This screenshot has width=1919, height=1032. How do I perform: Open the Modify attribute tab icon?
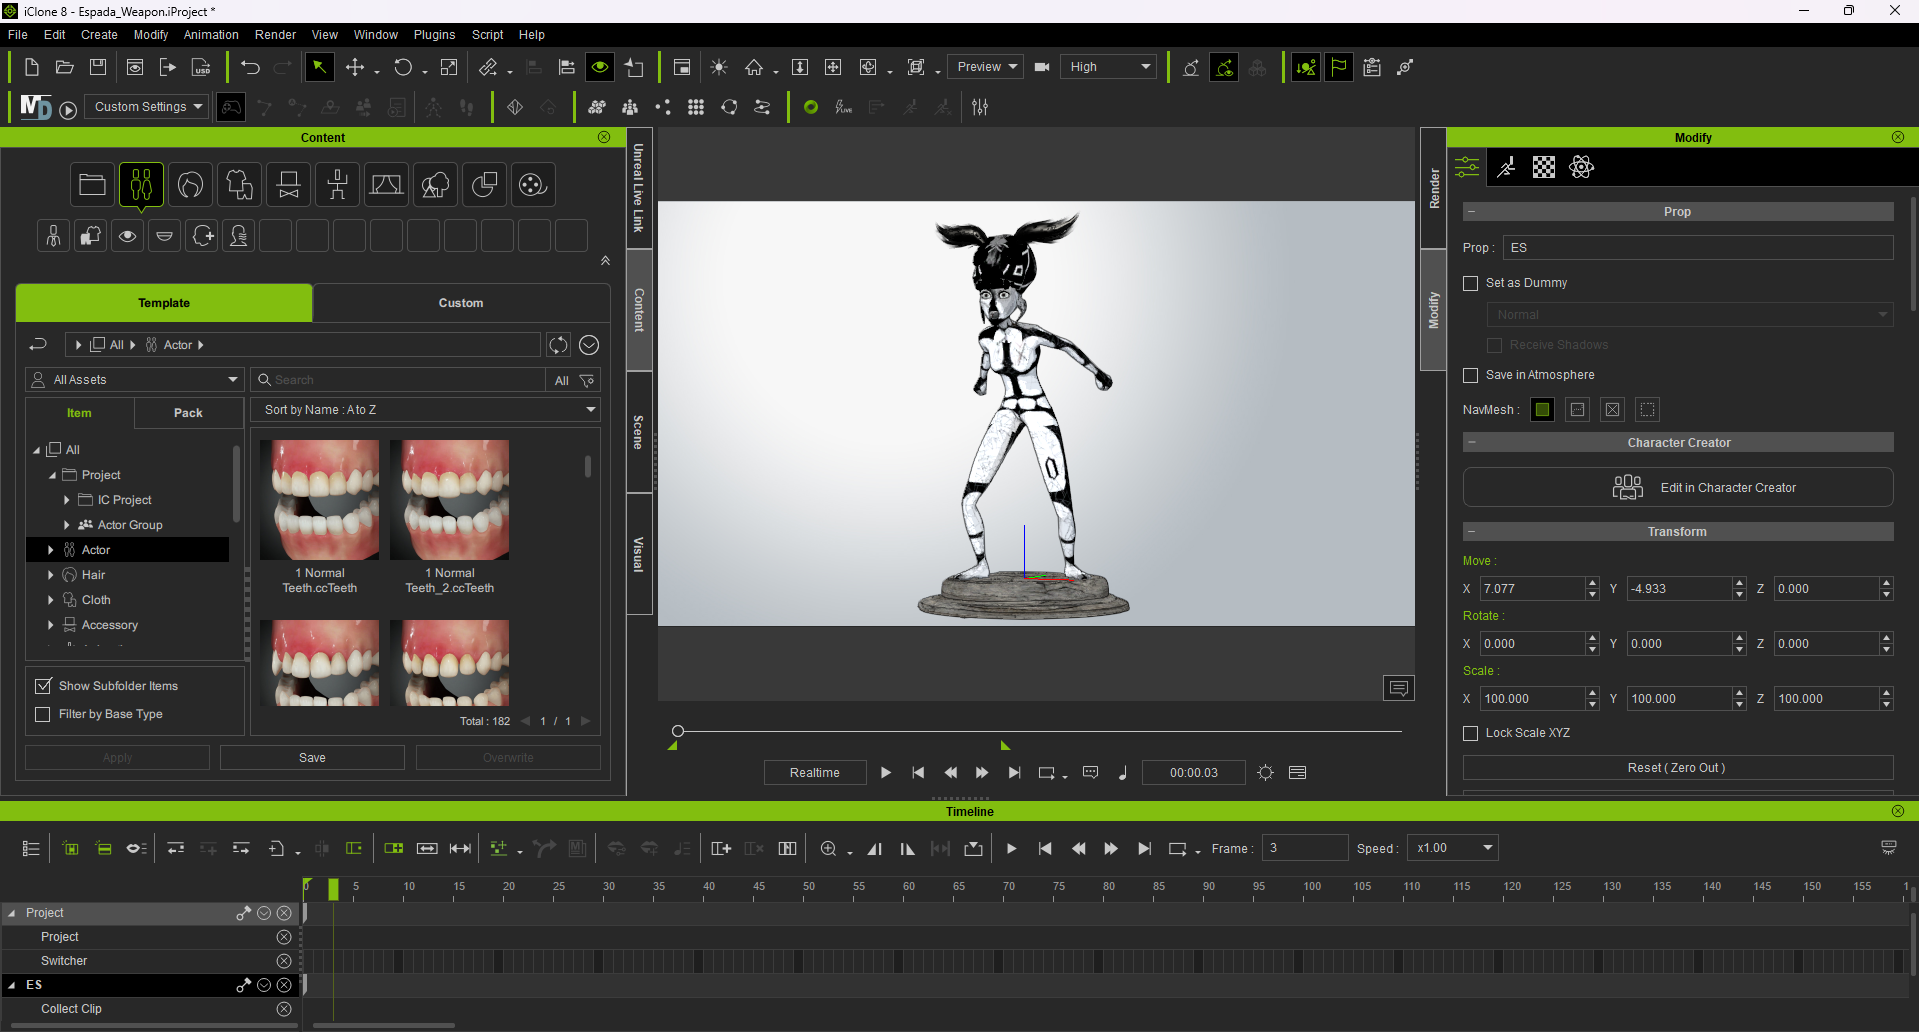pyautogui.click(x=1467, y=167)
